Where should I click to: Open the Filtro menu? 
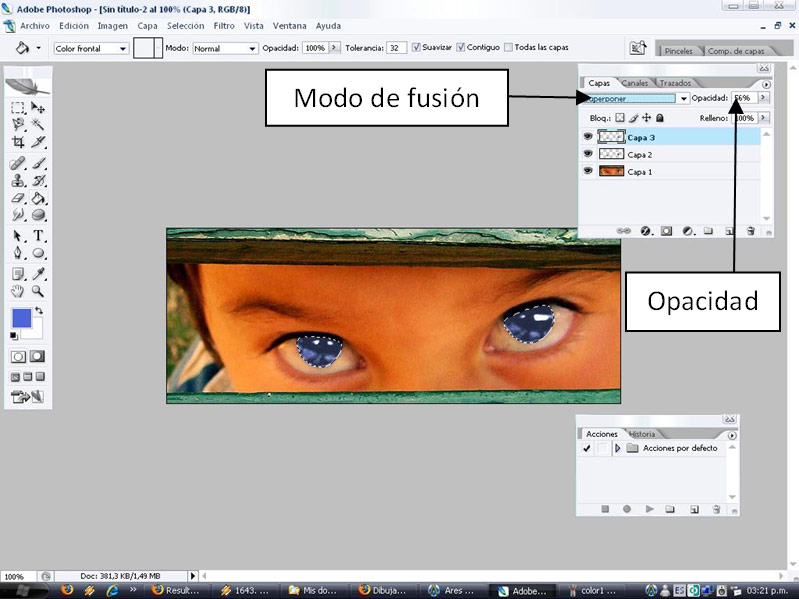(224, 26)
